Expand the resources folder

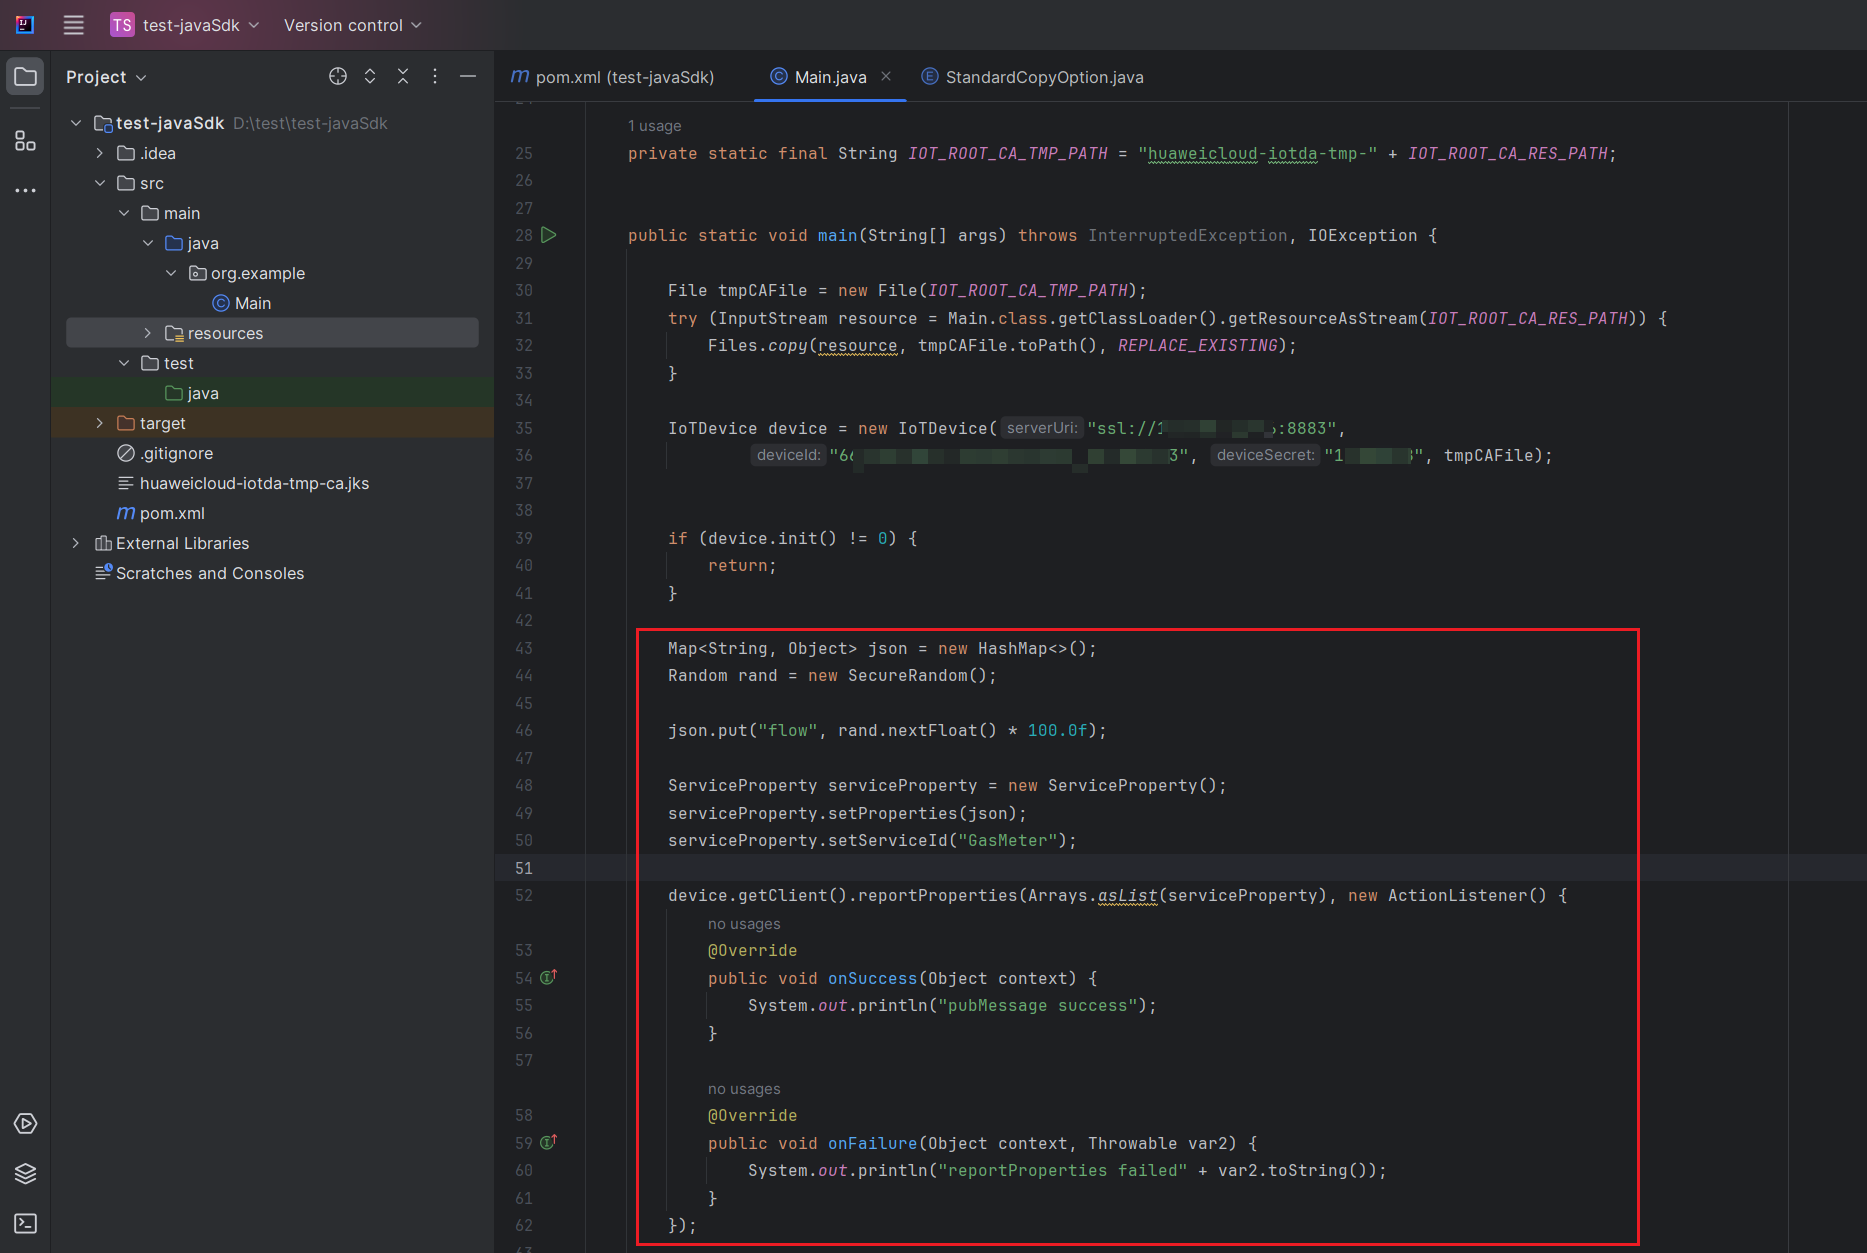click(x=147, y=333)
